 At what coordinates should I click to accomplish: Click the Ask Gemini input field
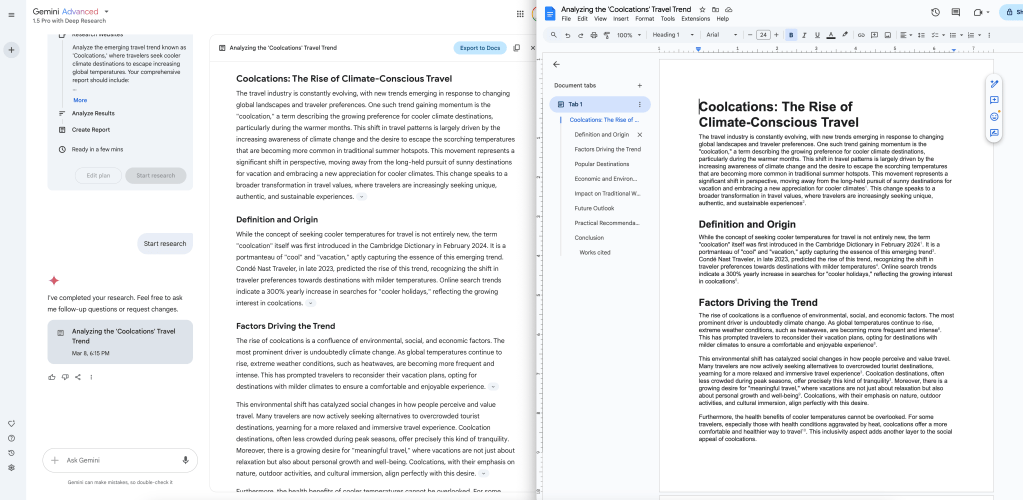pyautogui.click(x=115, y=460)
